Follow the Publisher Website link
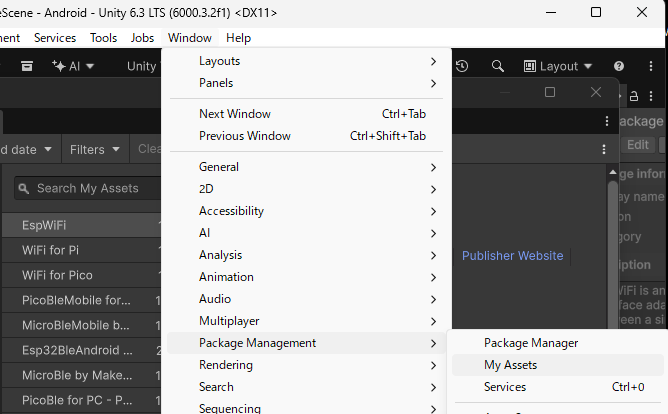Viewport: 668px width, 414px height. (x=512, y=256)
